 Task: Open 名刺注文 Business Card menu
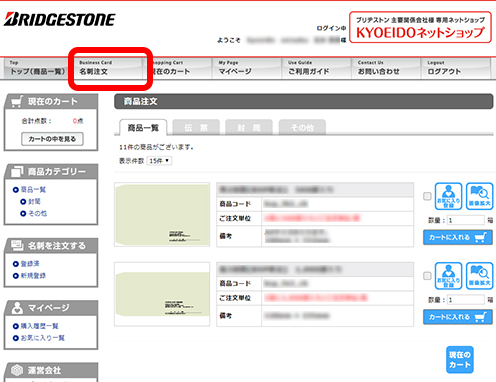click(108, 68)
